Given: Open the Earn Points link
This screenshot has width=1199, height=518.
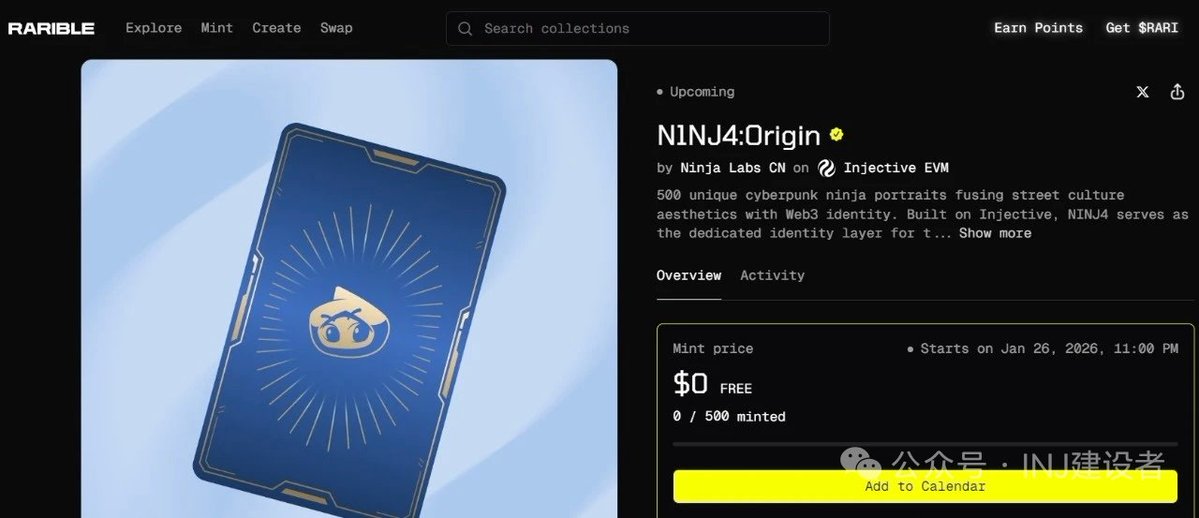Looking at the screenshot, I should [1038, 28].
